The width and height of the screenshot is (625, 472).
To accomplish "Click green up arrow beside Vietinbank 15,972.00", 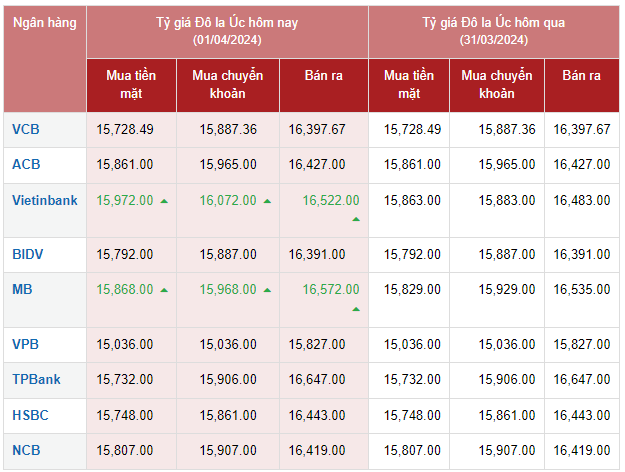I will coord(164,201).
